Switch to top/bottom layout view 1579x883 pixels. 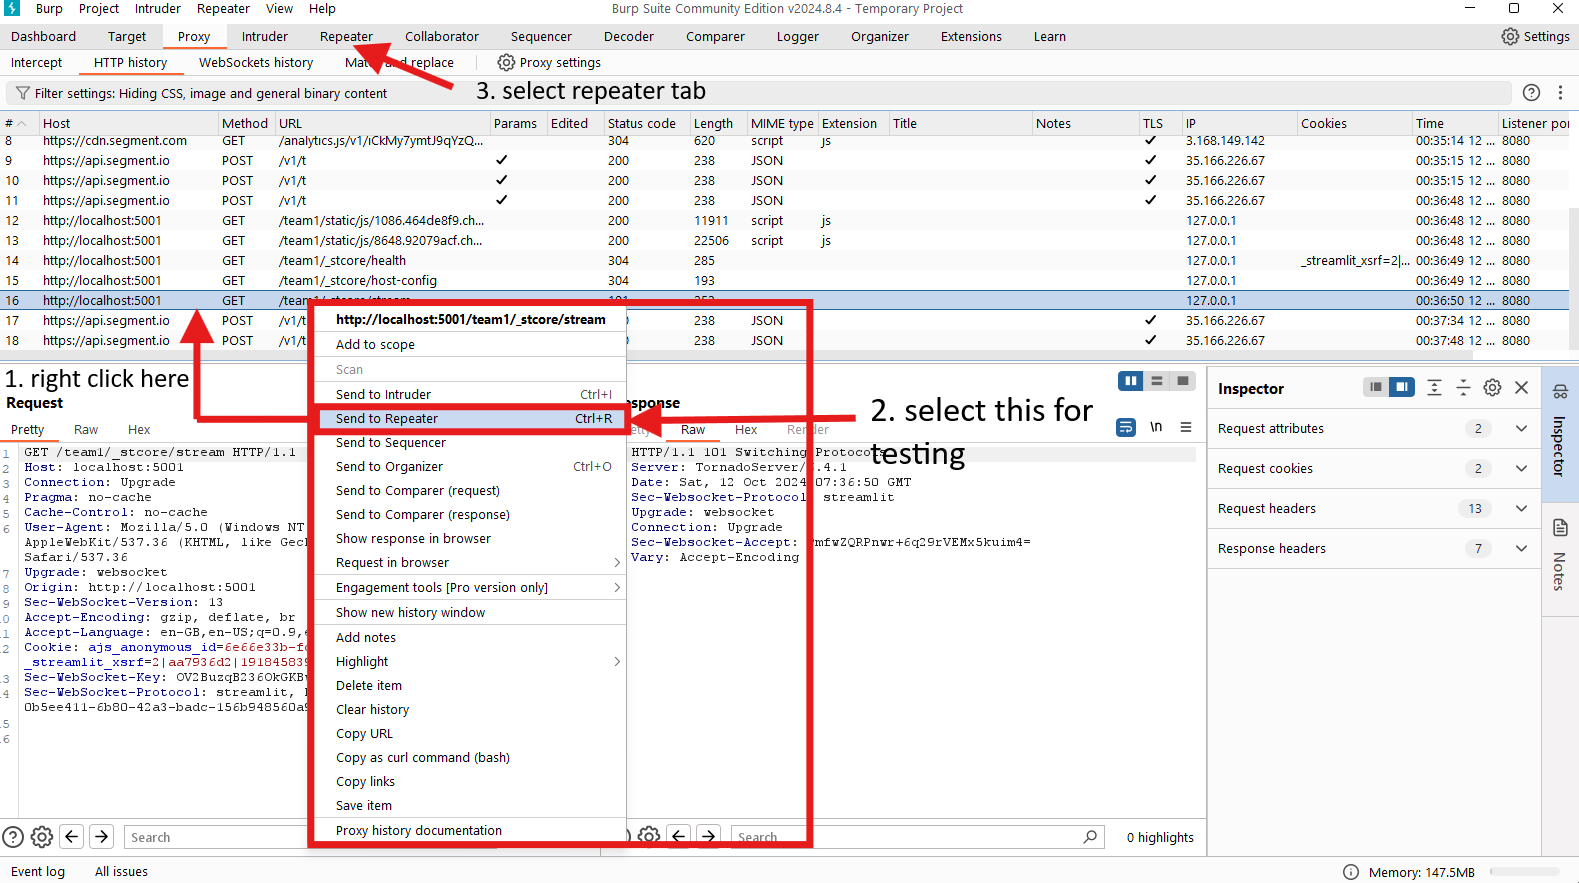(x=1157, y=381)
